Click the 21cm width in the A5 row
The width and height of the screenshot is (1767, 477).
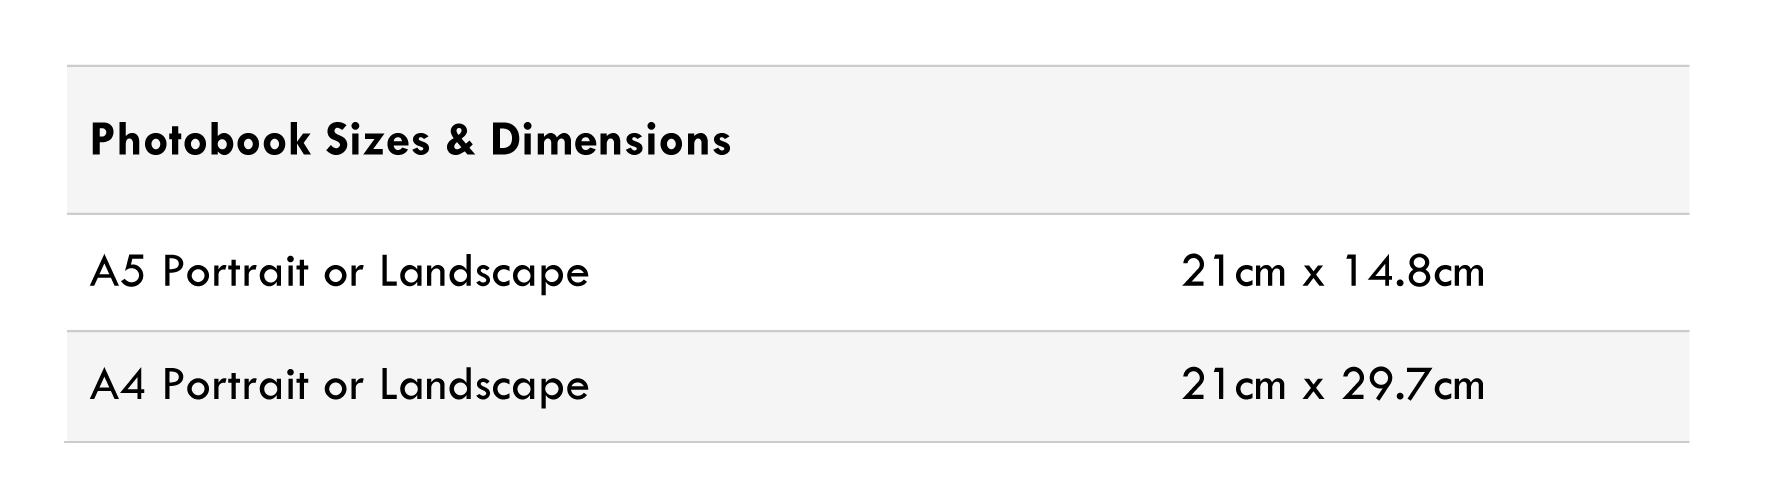coord(1233,272)
